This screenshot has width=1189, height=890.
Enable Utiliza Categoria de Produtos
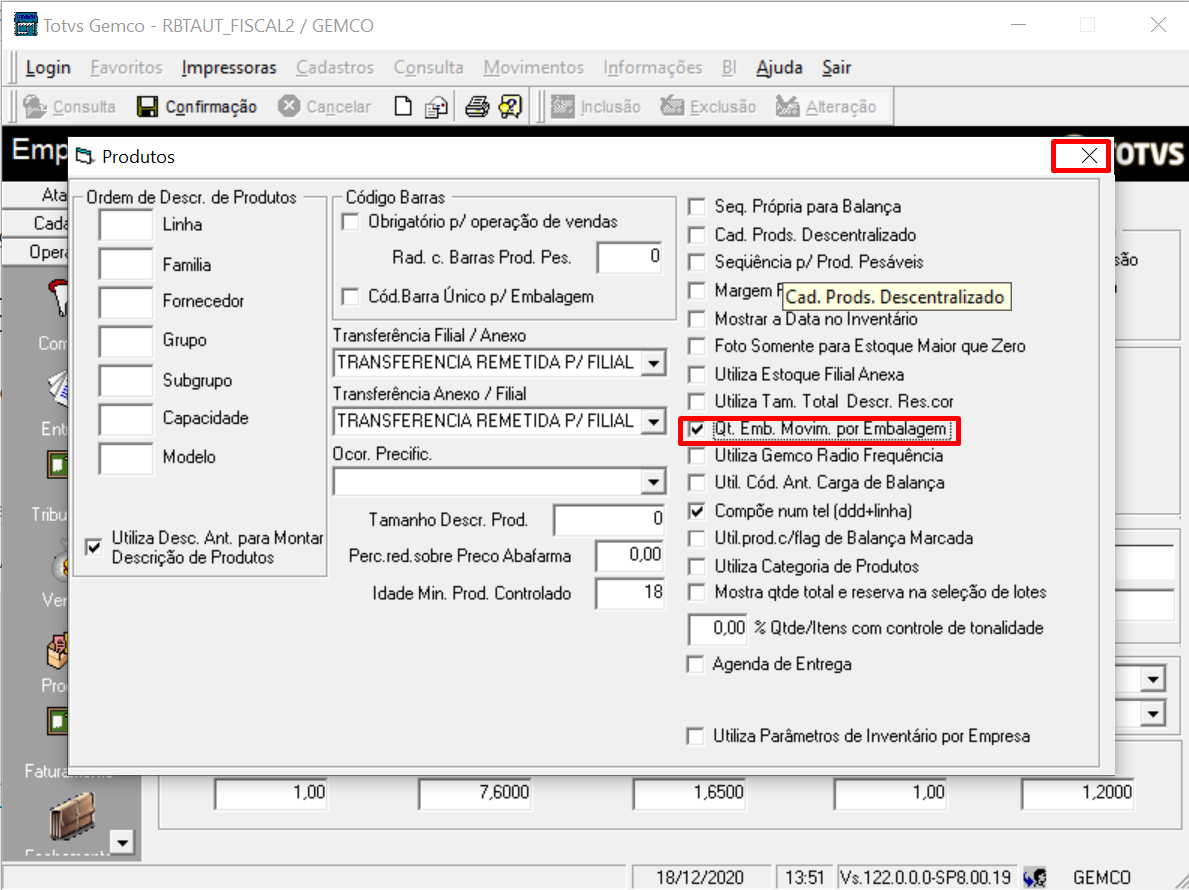(x=696, y=566)
